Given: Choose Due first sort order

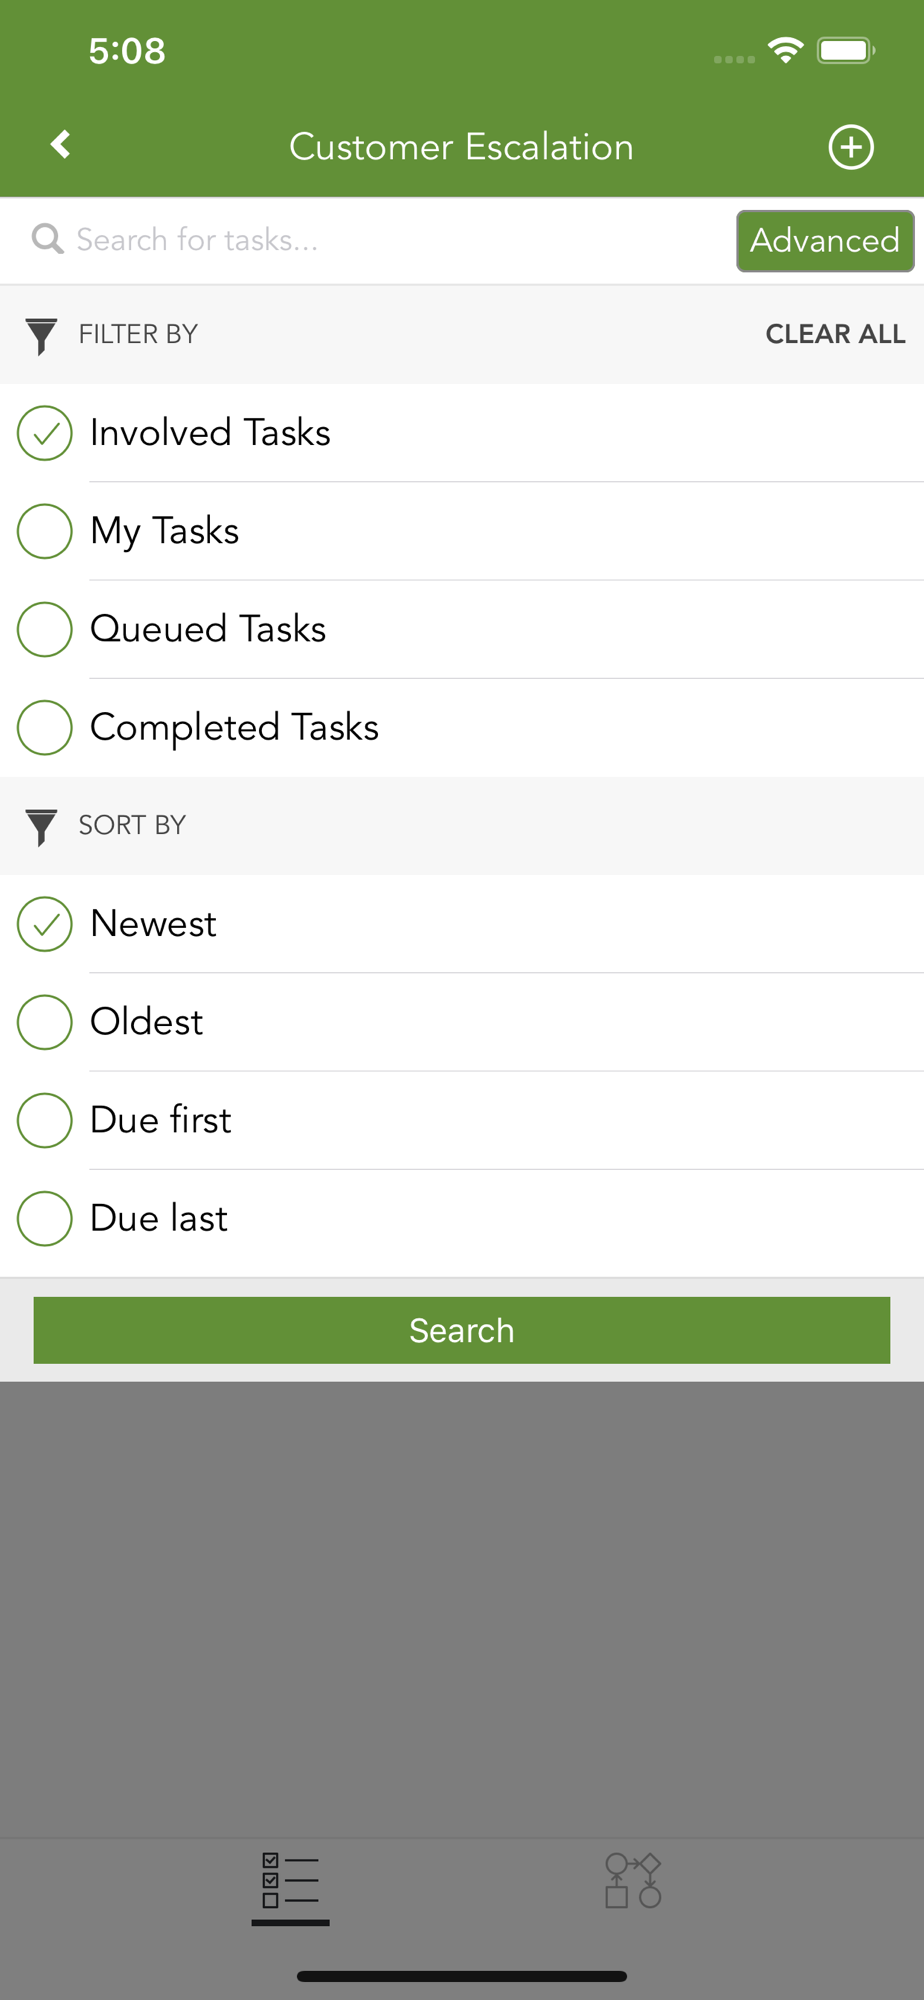Looking at the screenshot, I should pyautogui.click(x=462, y=1120).
